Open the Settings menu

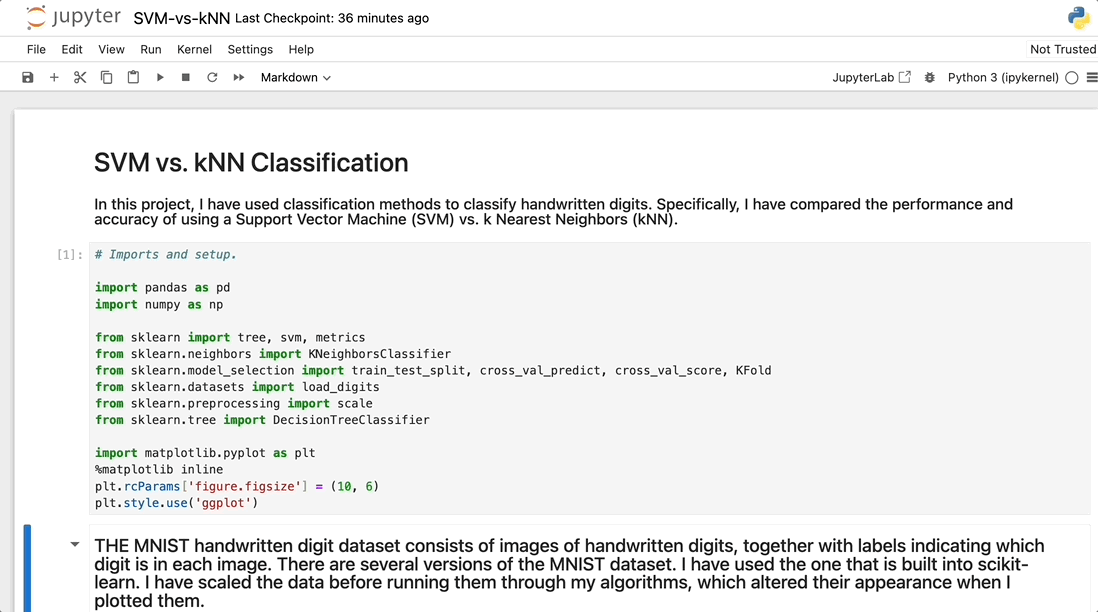pyautogui.click(x=250, y=50)
